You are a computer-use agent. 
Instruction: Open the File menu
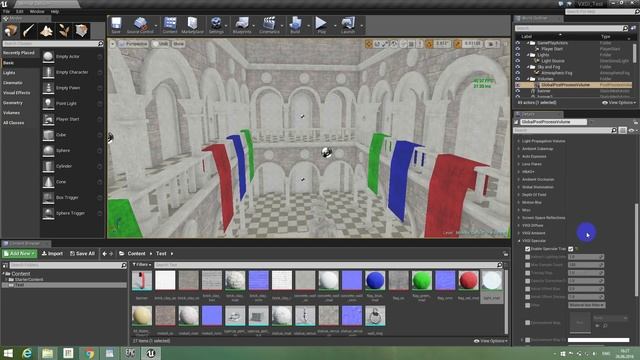pyautogui.click(x=6, y=11)
